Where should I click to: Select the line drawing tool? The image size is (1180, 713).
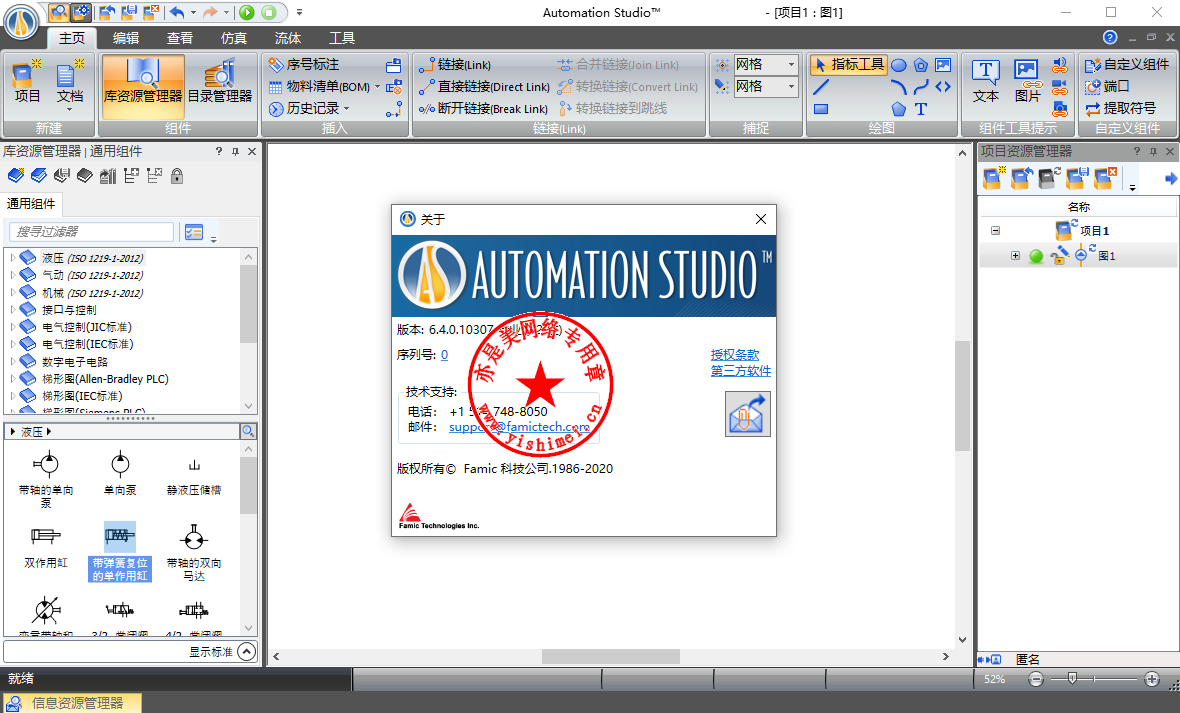pyautogui.click(x=821, y=87)
